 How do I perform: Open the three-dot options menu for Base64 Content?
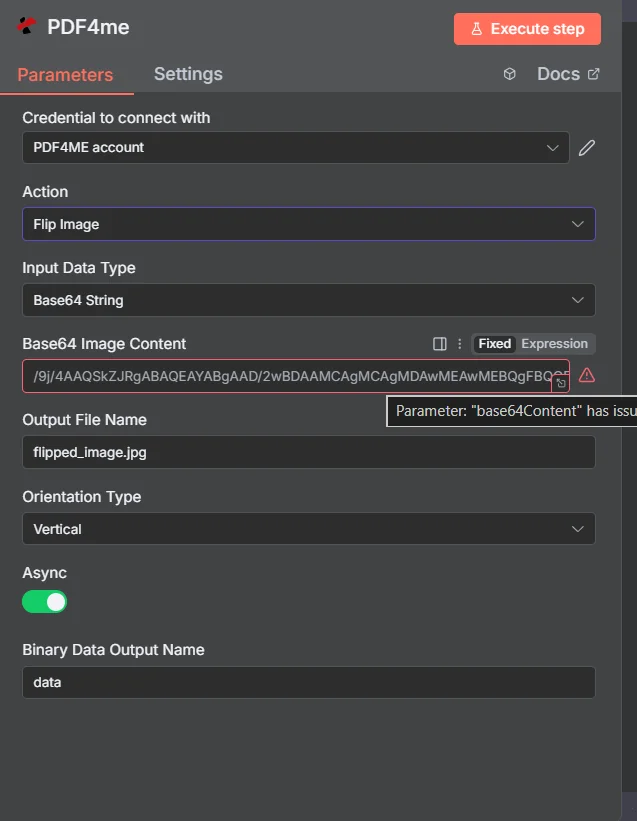460,343
